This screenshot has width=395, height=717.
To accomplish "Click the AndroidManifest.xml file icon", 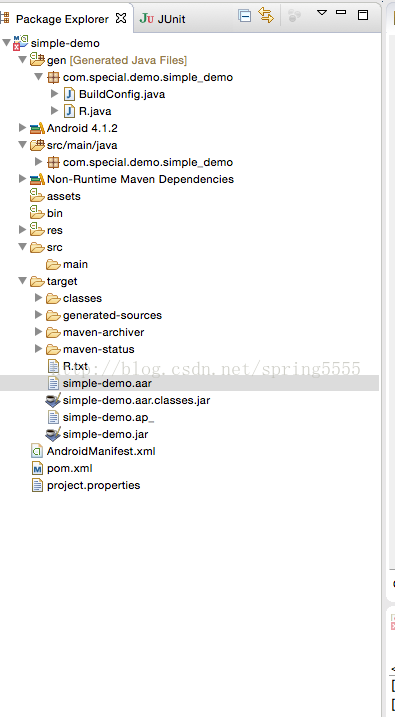I will click(37, 451).
